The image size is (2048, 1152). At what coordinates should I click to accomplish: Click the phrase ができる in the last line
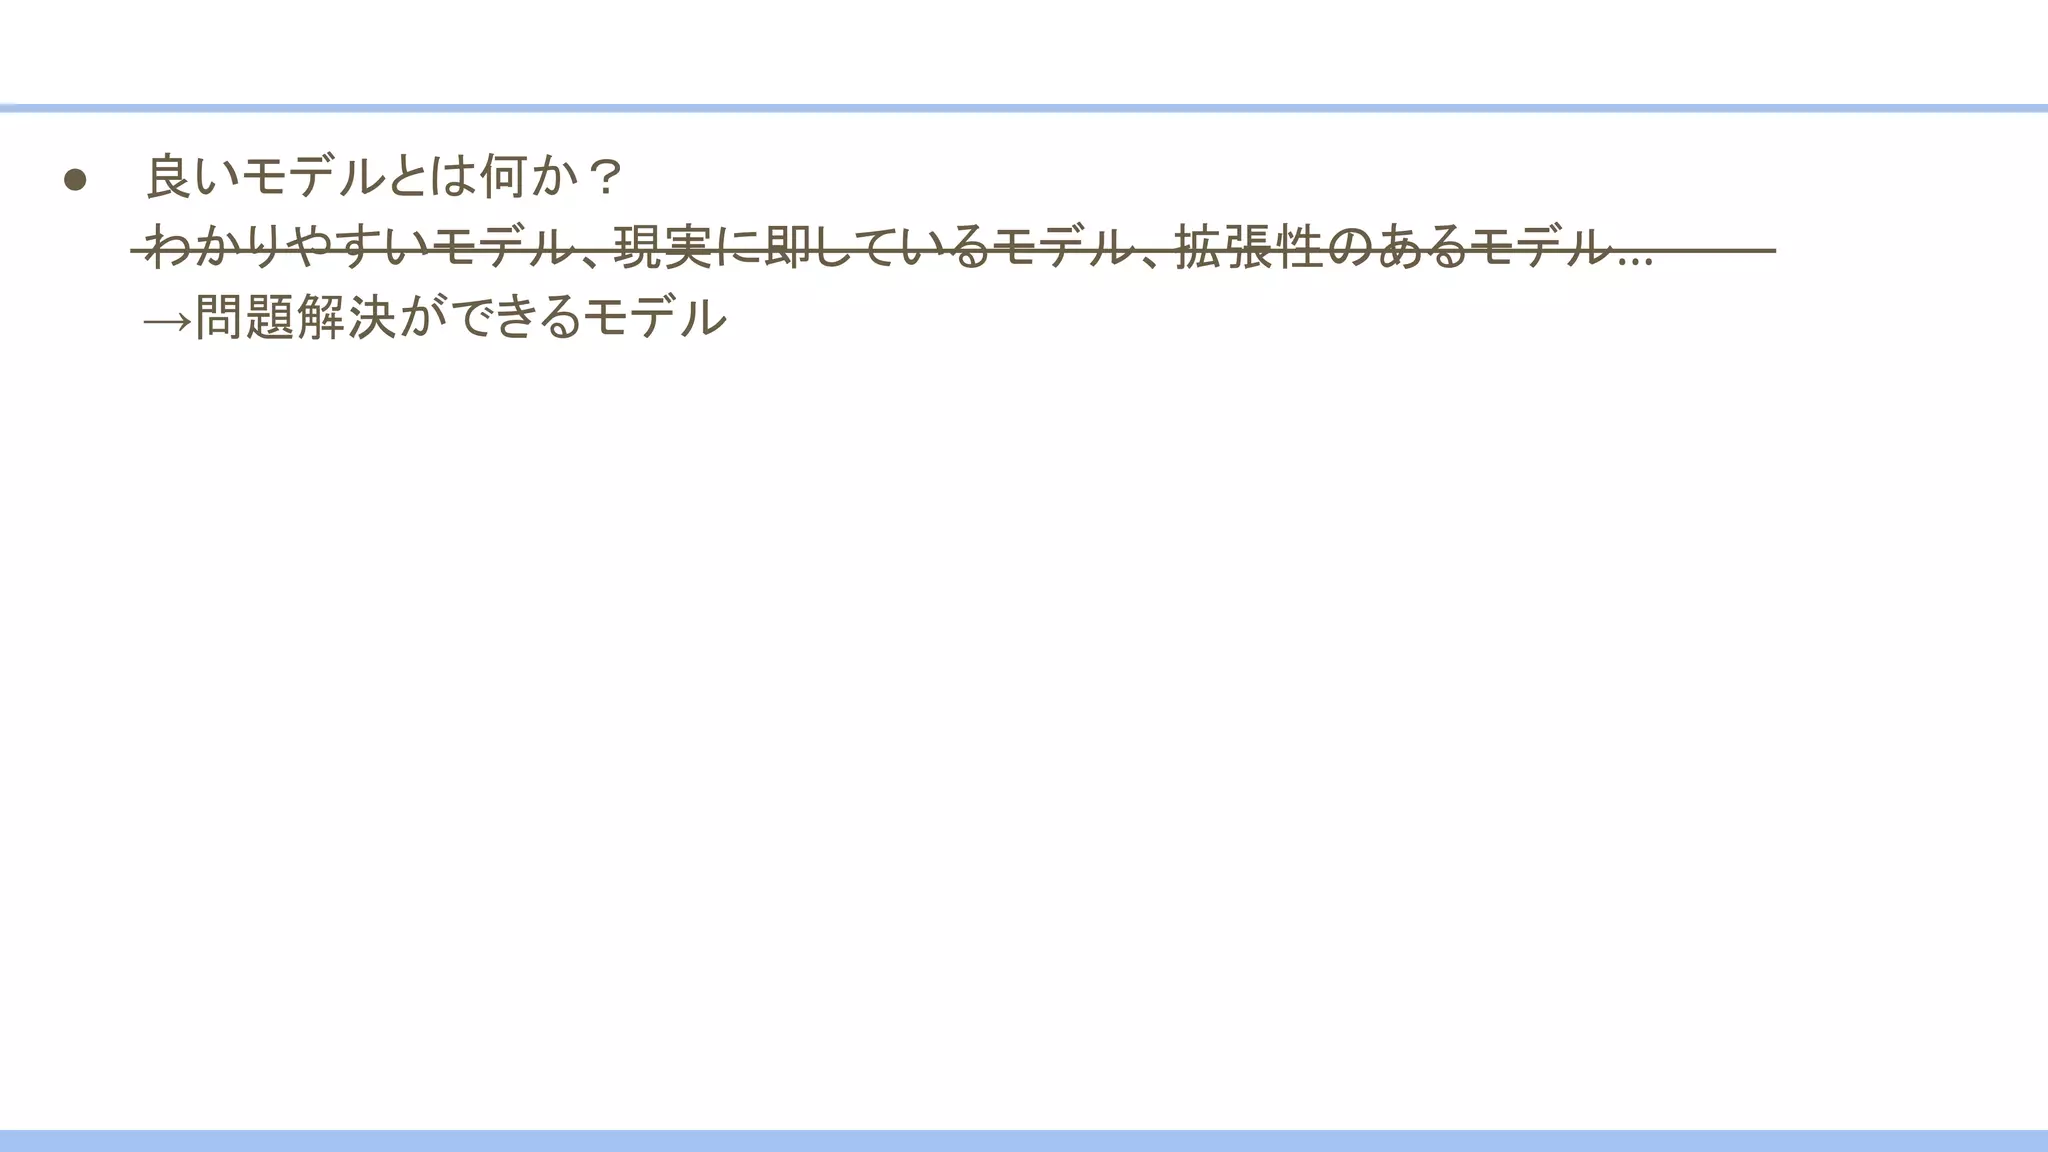tap(490, 318)
